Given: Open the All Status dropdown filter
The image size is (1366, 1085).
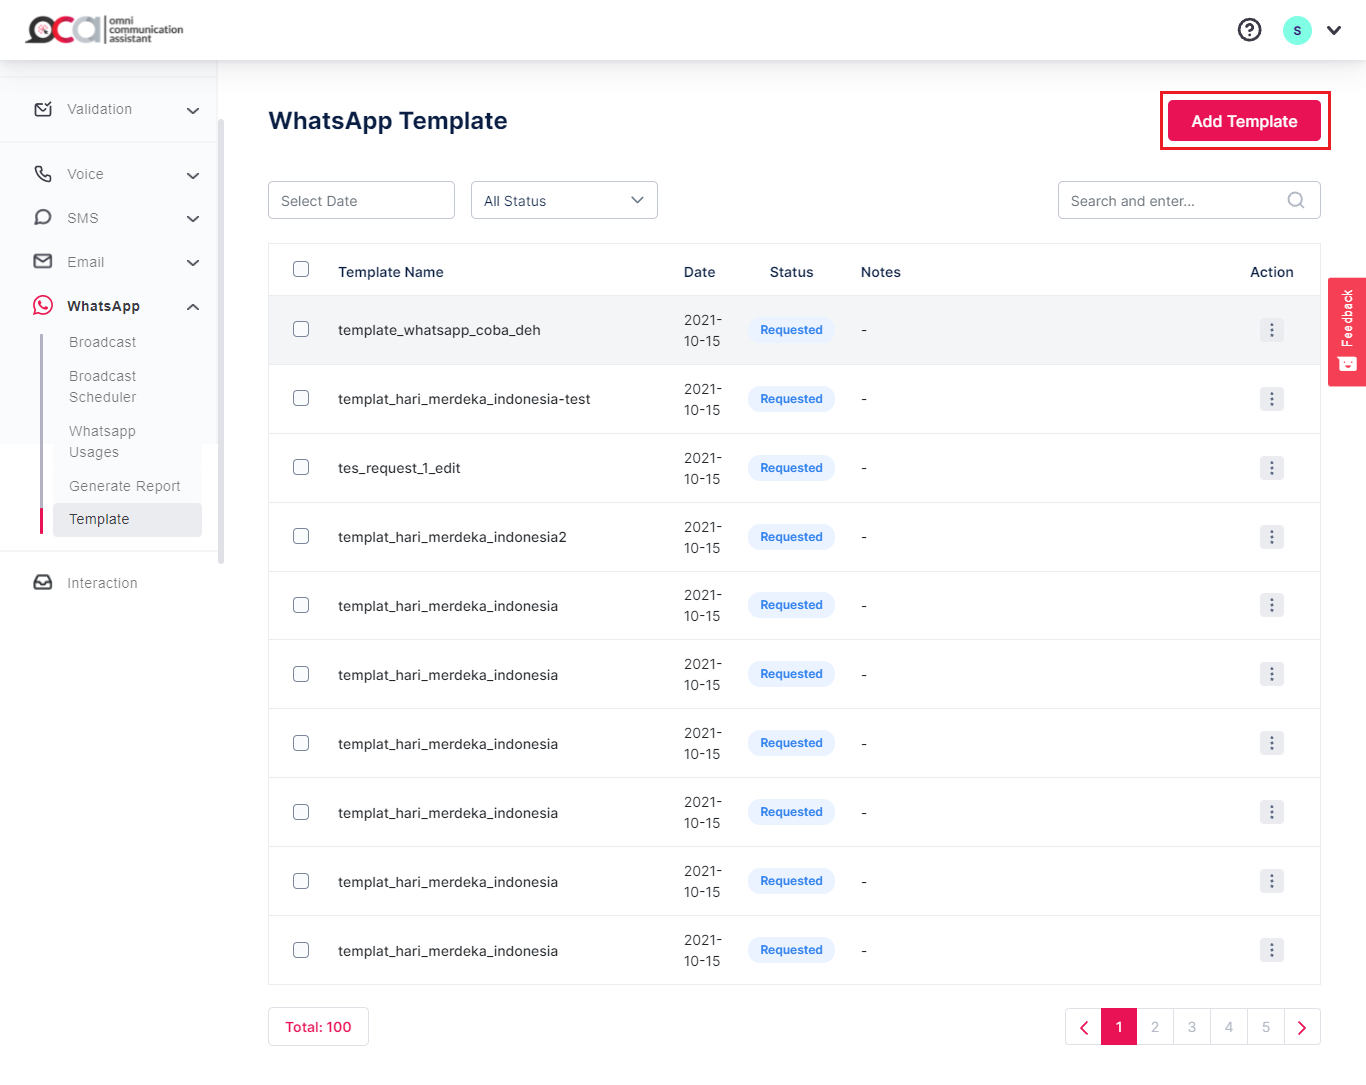Looking at the screenshot, I should pos(564,200).
